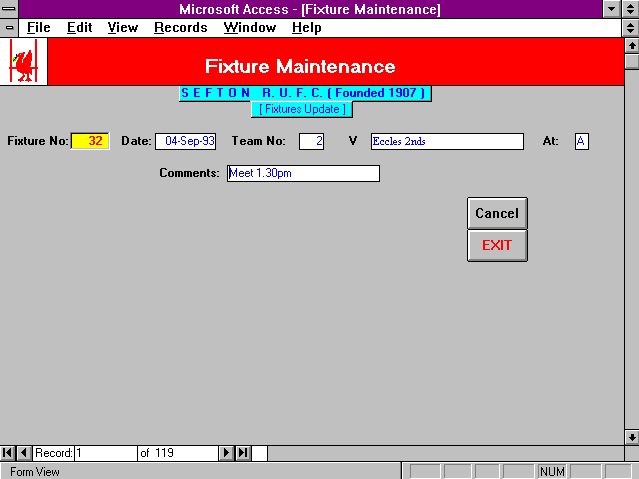Click the 'of 119' record count
This screenshot has width=639, height=479.
[157, 453]
